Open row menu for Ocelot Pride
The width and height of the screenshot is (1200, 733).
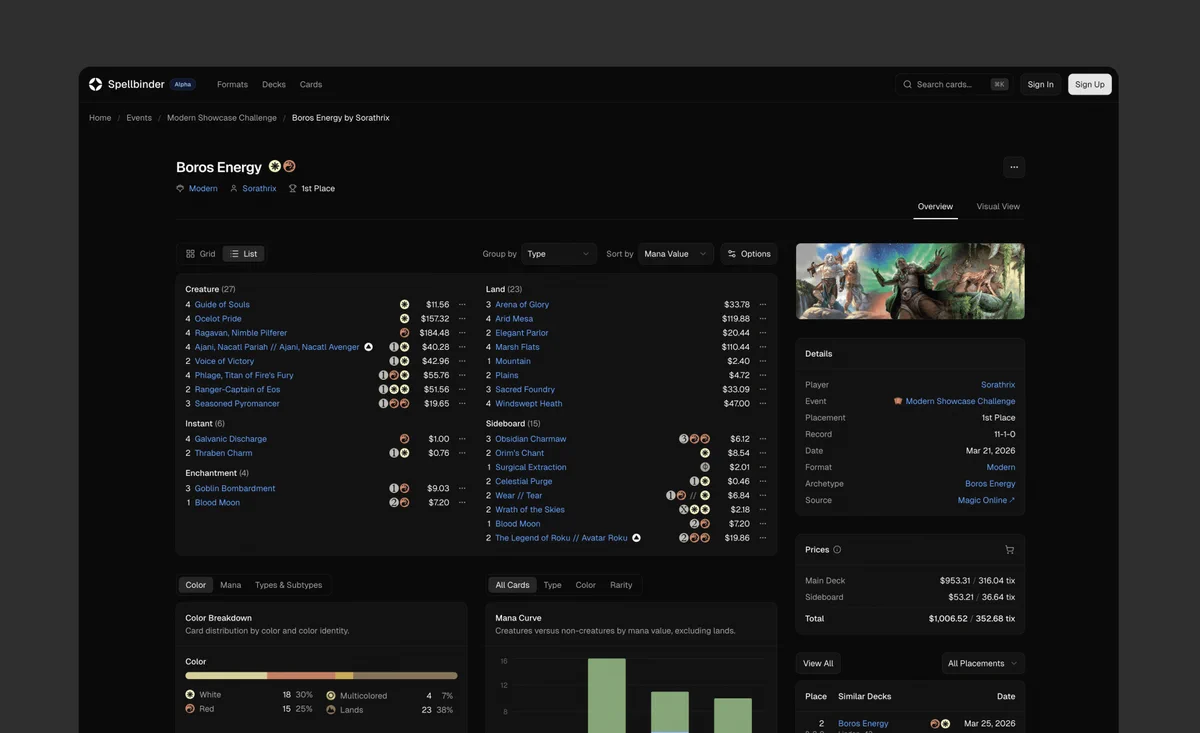coord(462,319)
